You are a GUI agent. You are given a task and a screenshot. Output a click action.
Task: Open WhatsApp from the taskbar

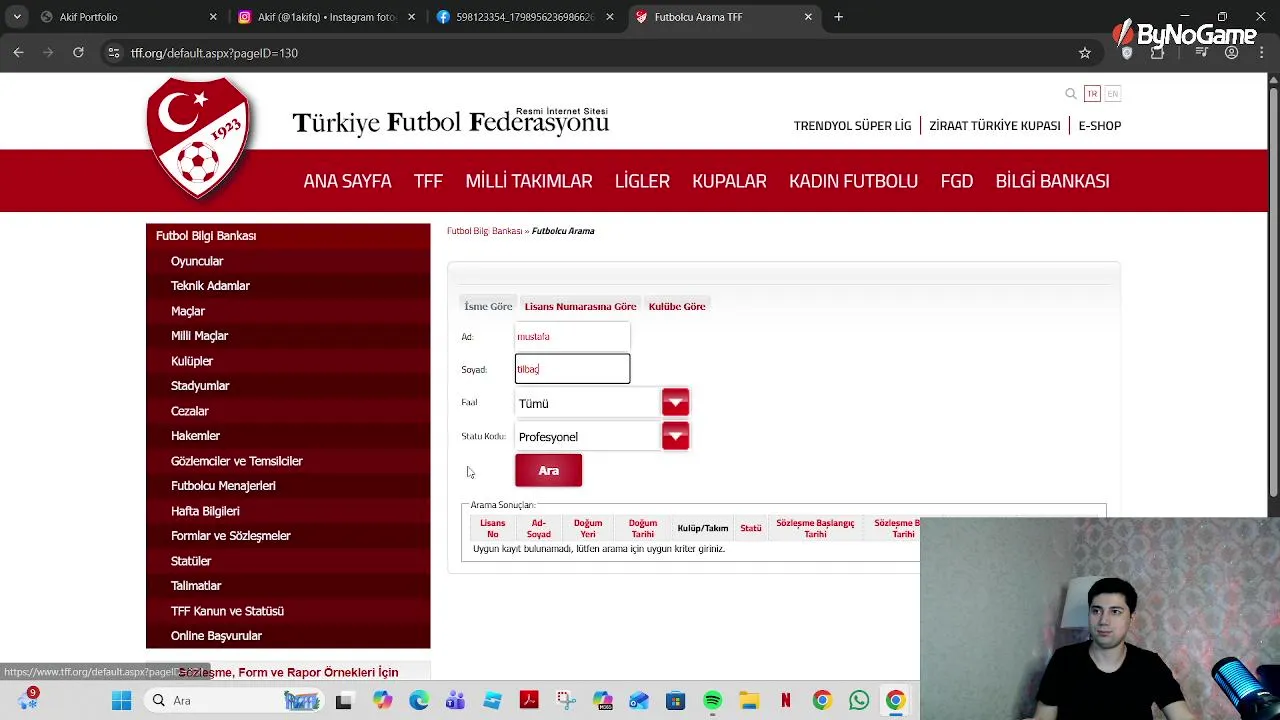point(859,701)
